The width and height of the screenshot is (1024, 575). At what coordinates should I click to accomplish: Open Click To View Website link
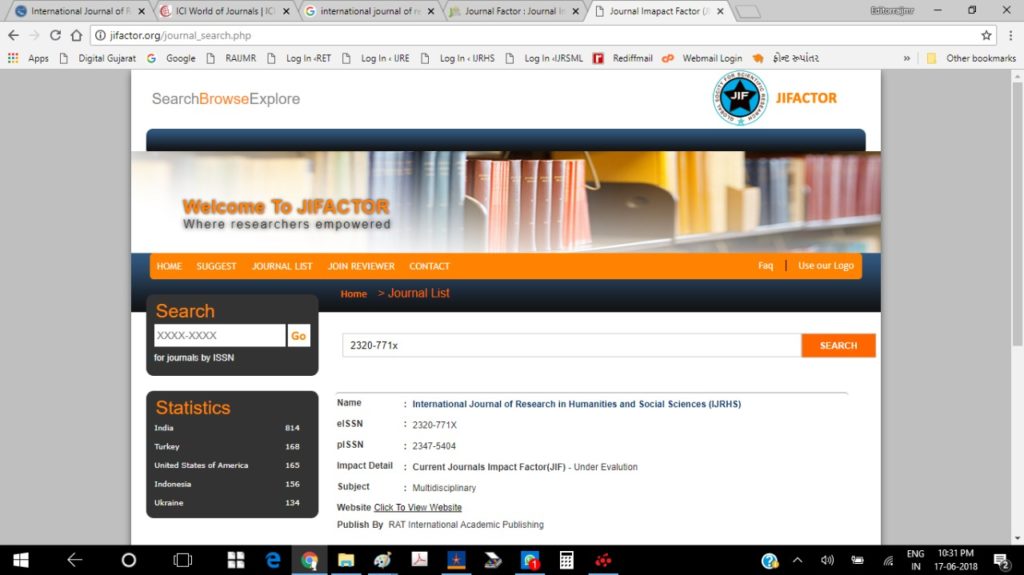point(417,507)
